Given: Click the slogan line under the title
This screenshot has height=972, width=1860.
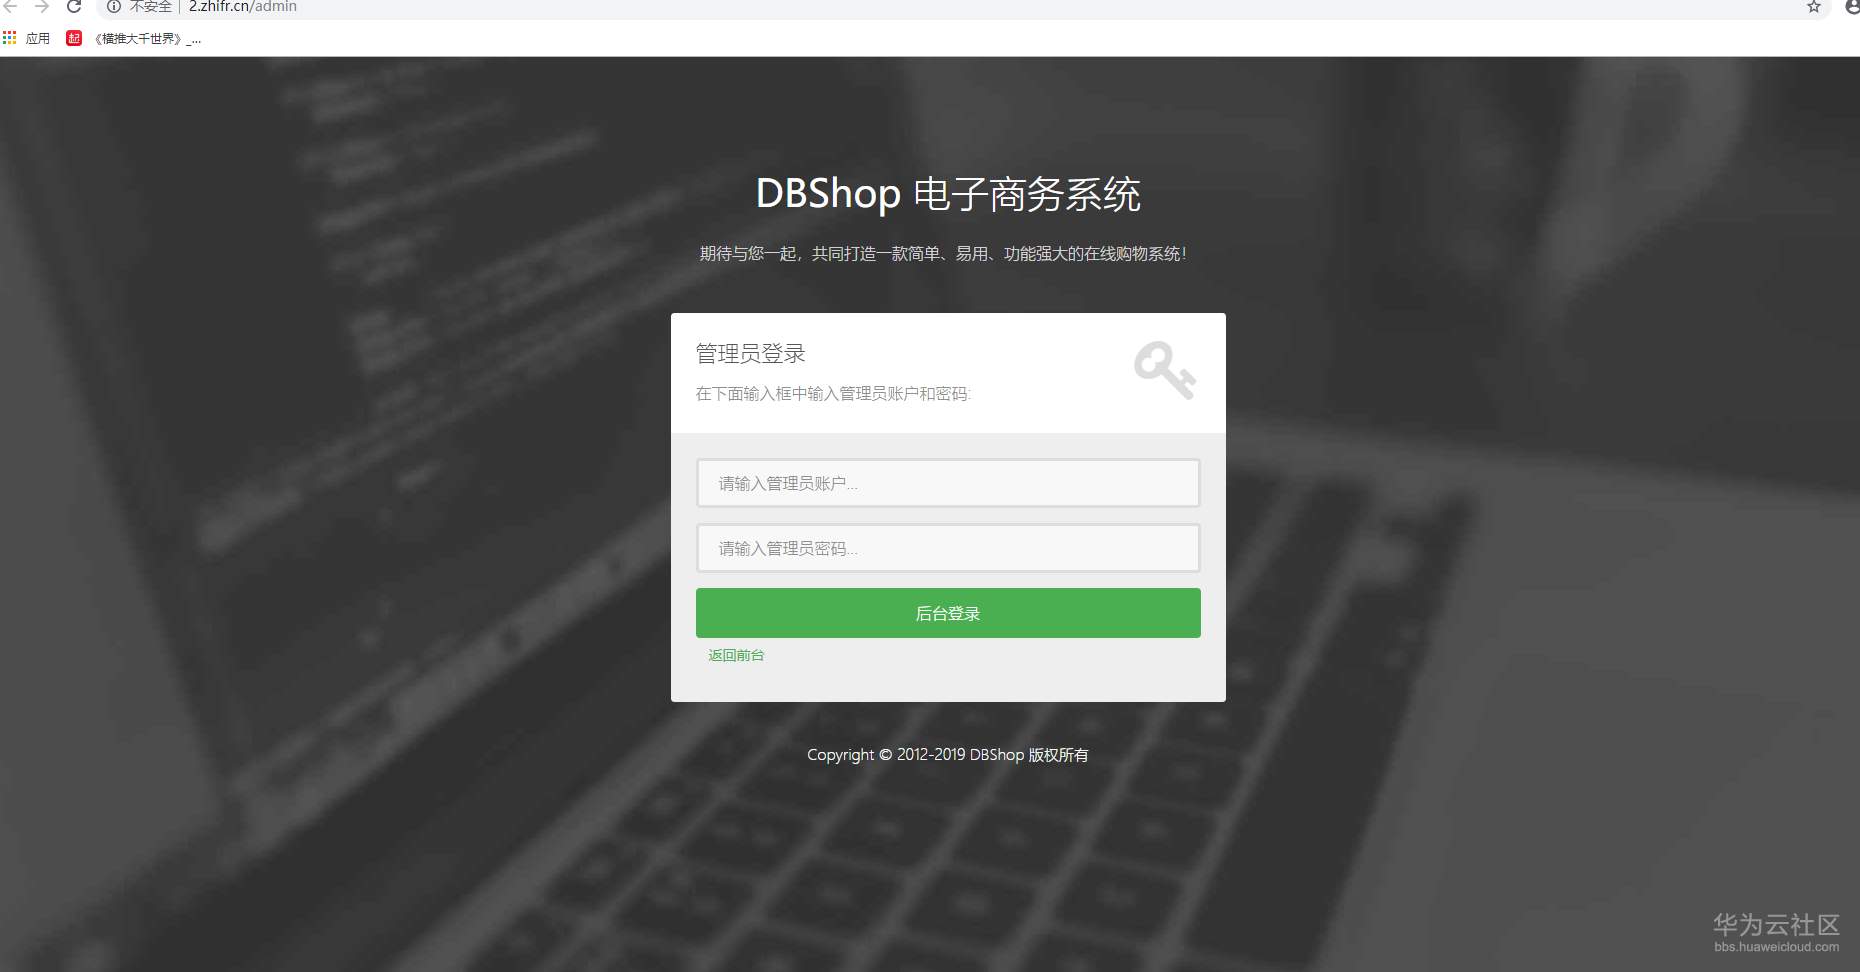Looking at the screenshot, I should 943,254.
